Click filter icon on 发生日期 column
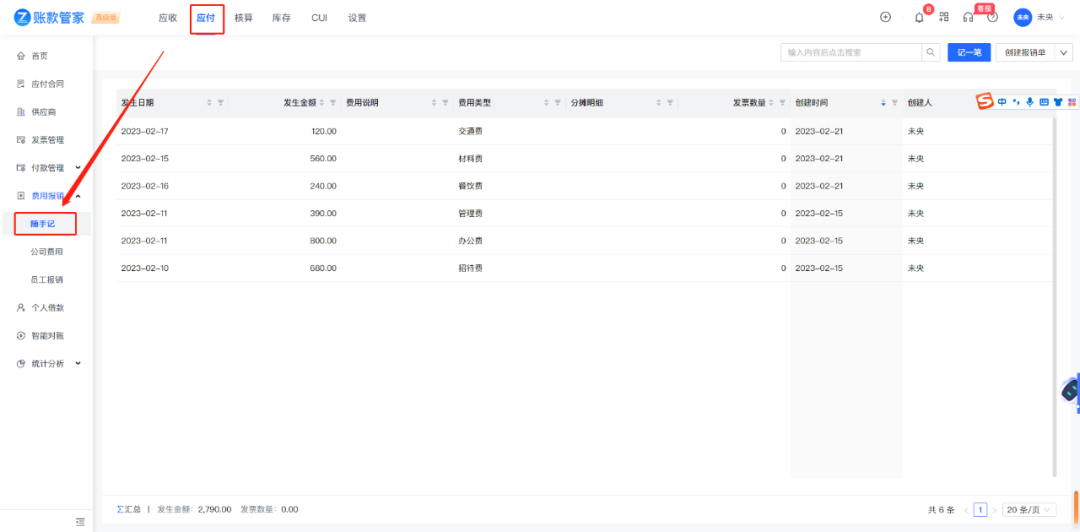This screenshot has width=1080, height=532. 220,103
